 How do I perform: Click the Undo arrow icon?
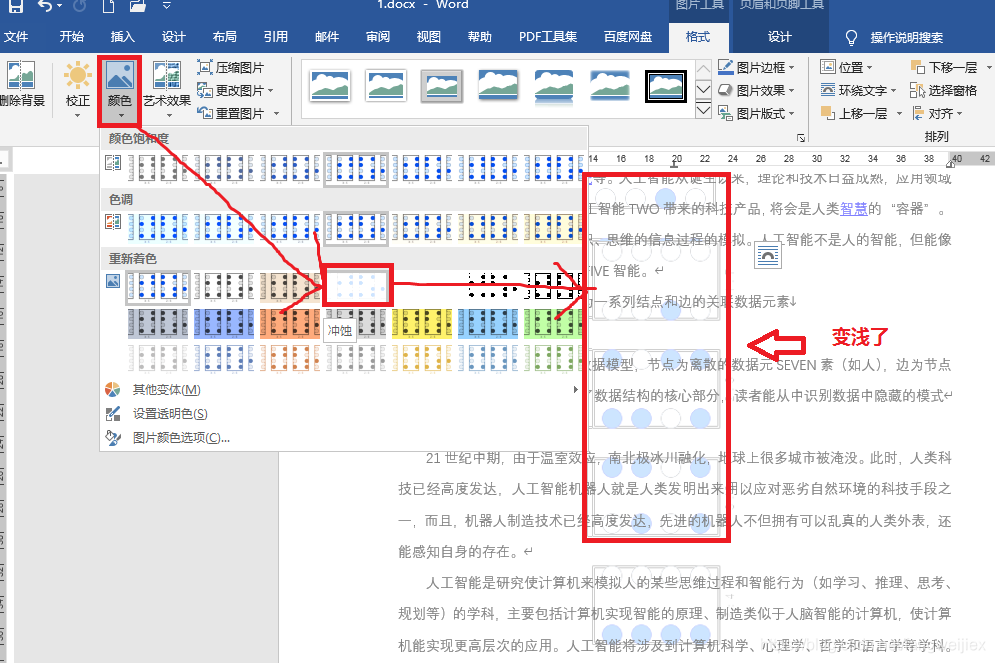pyautogui.click(x=45, y=6)
